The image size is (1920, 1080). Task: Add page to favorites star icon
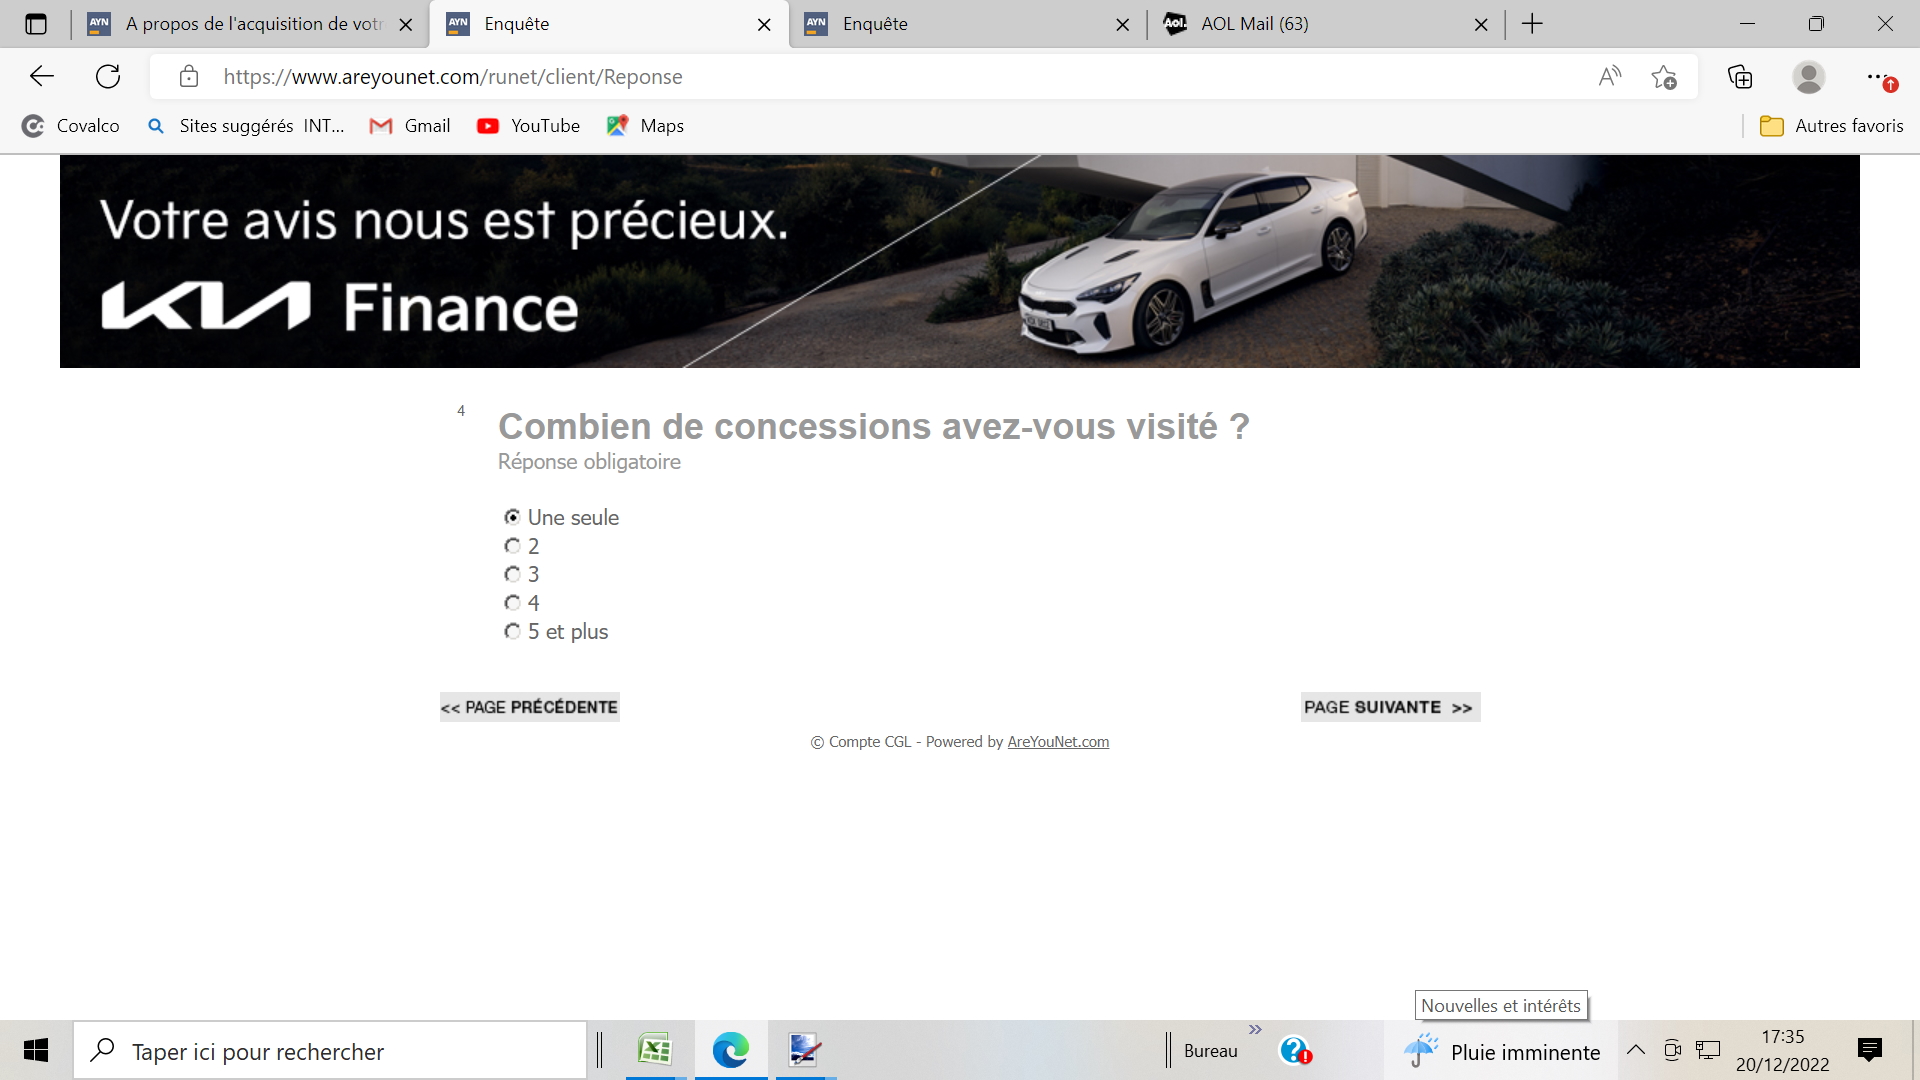pyautogui.click(x=1664, y=76)
